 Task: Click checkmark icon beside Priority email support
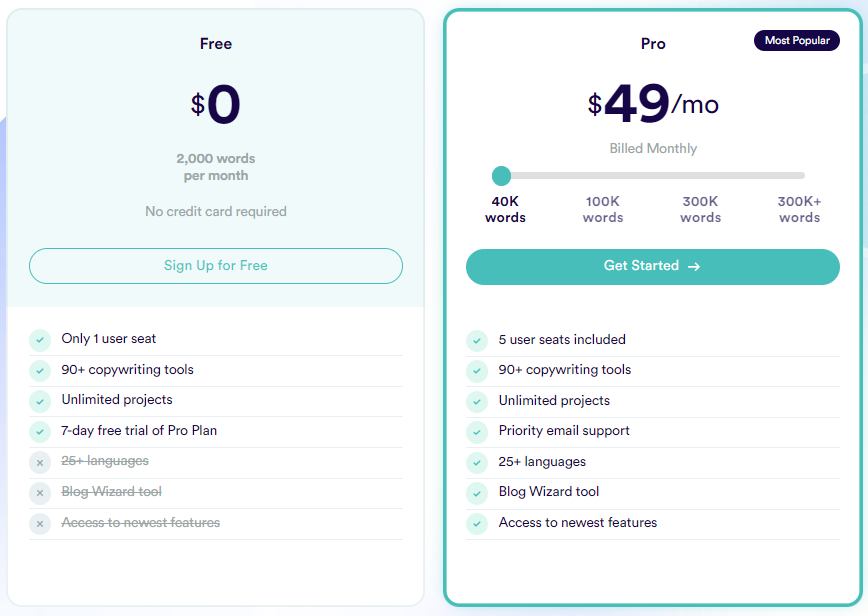477,432
